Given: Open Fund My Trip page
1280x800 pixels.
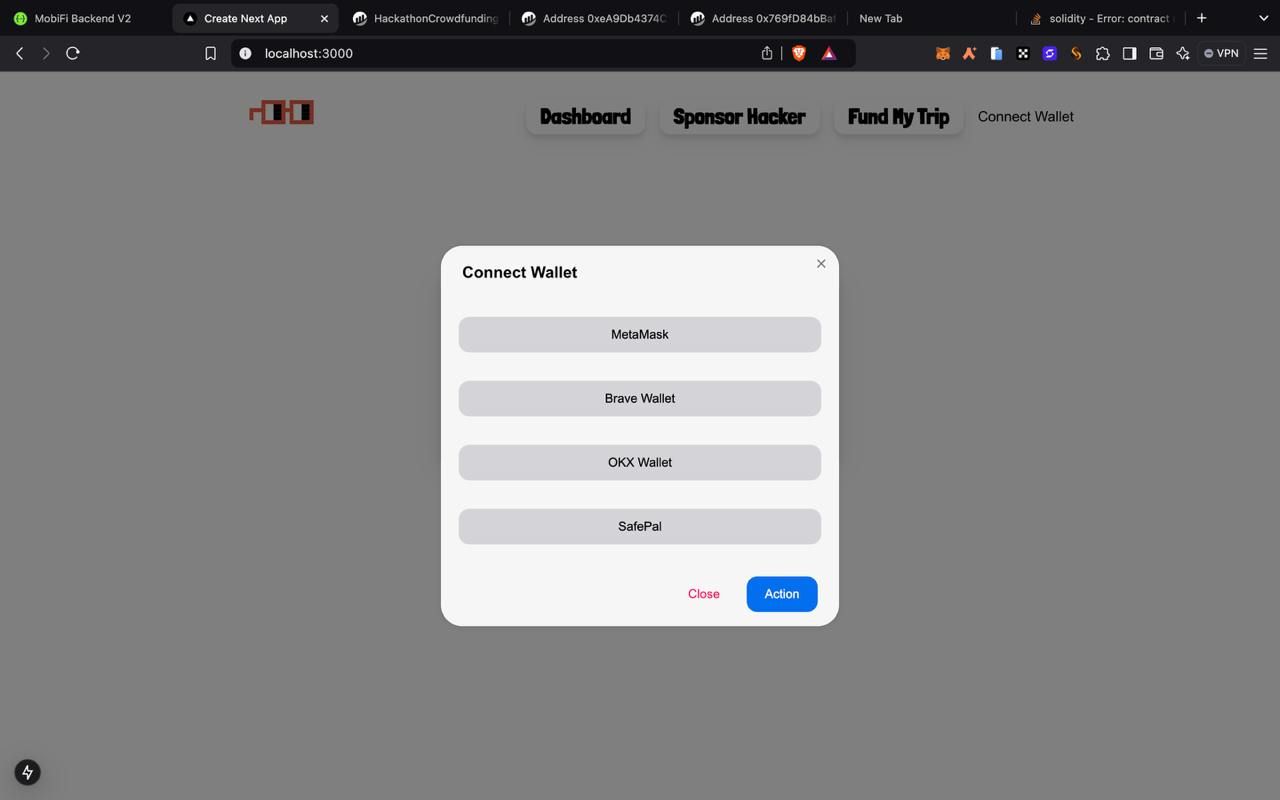Looking at the screenshot, I should [x=898, y=117].
